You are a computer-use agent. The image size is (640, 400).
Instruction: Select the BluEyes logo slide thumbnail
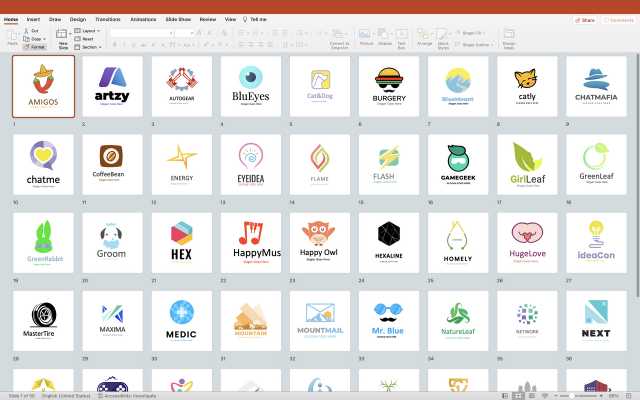pyautogui.click(x=250, y=85)
